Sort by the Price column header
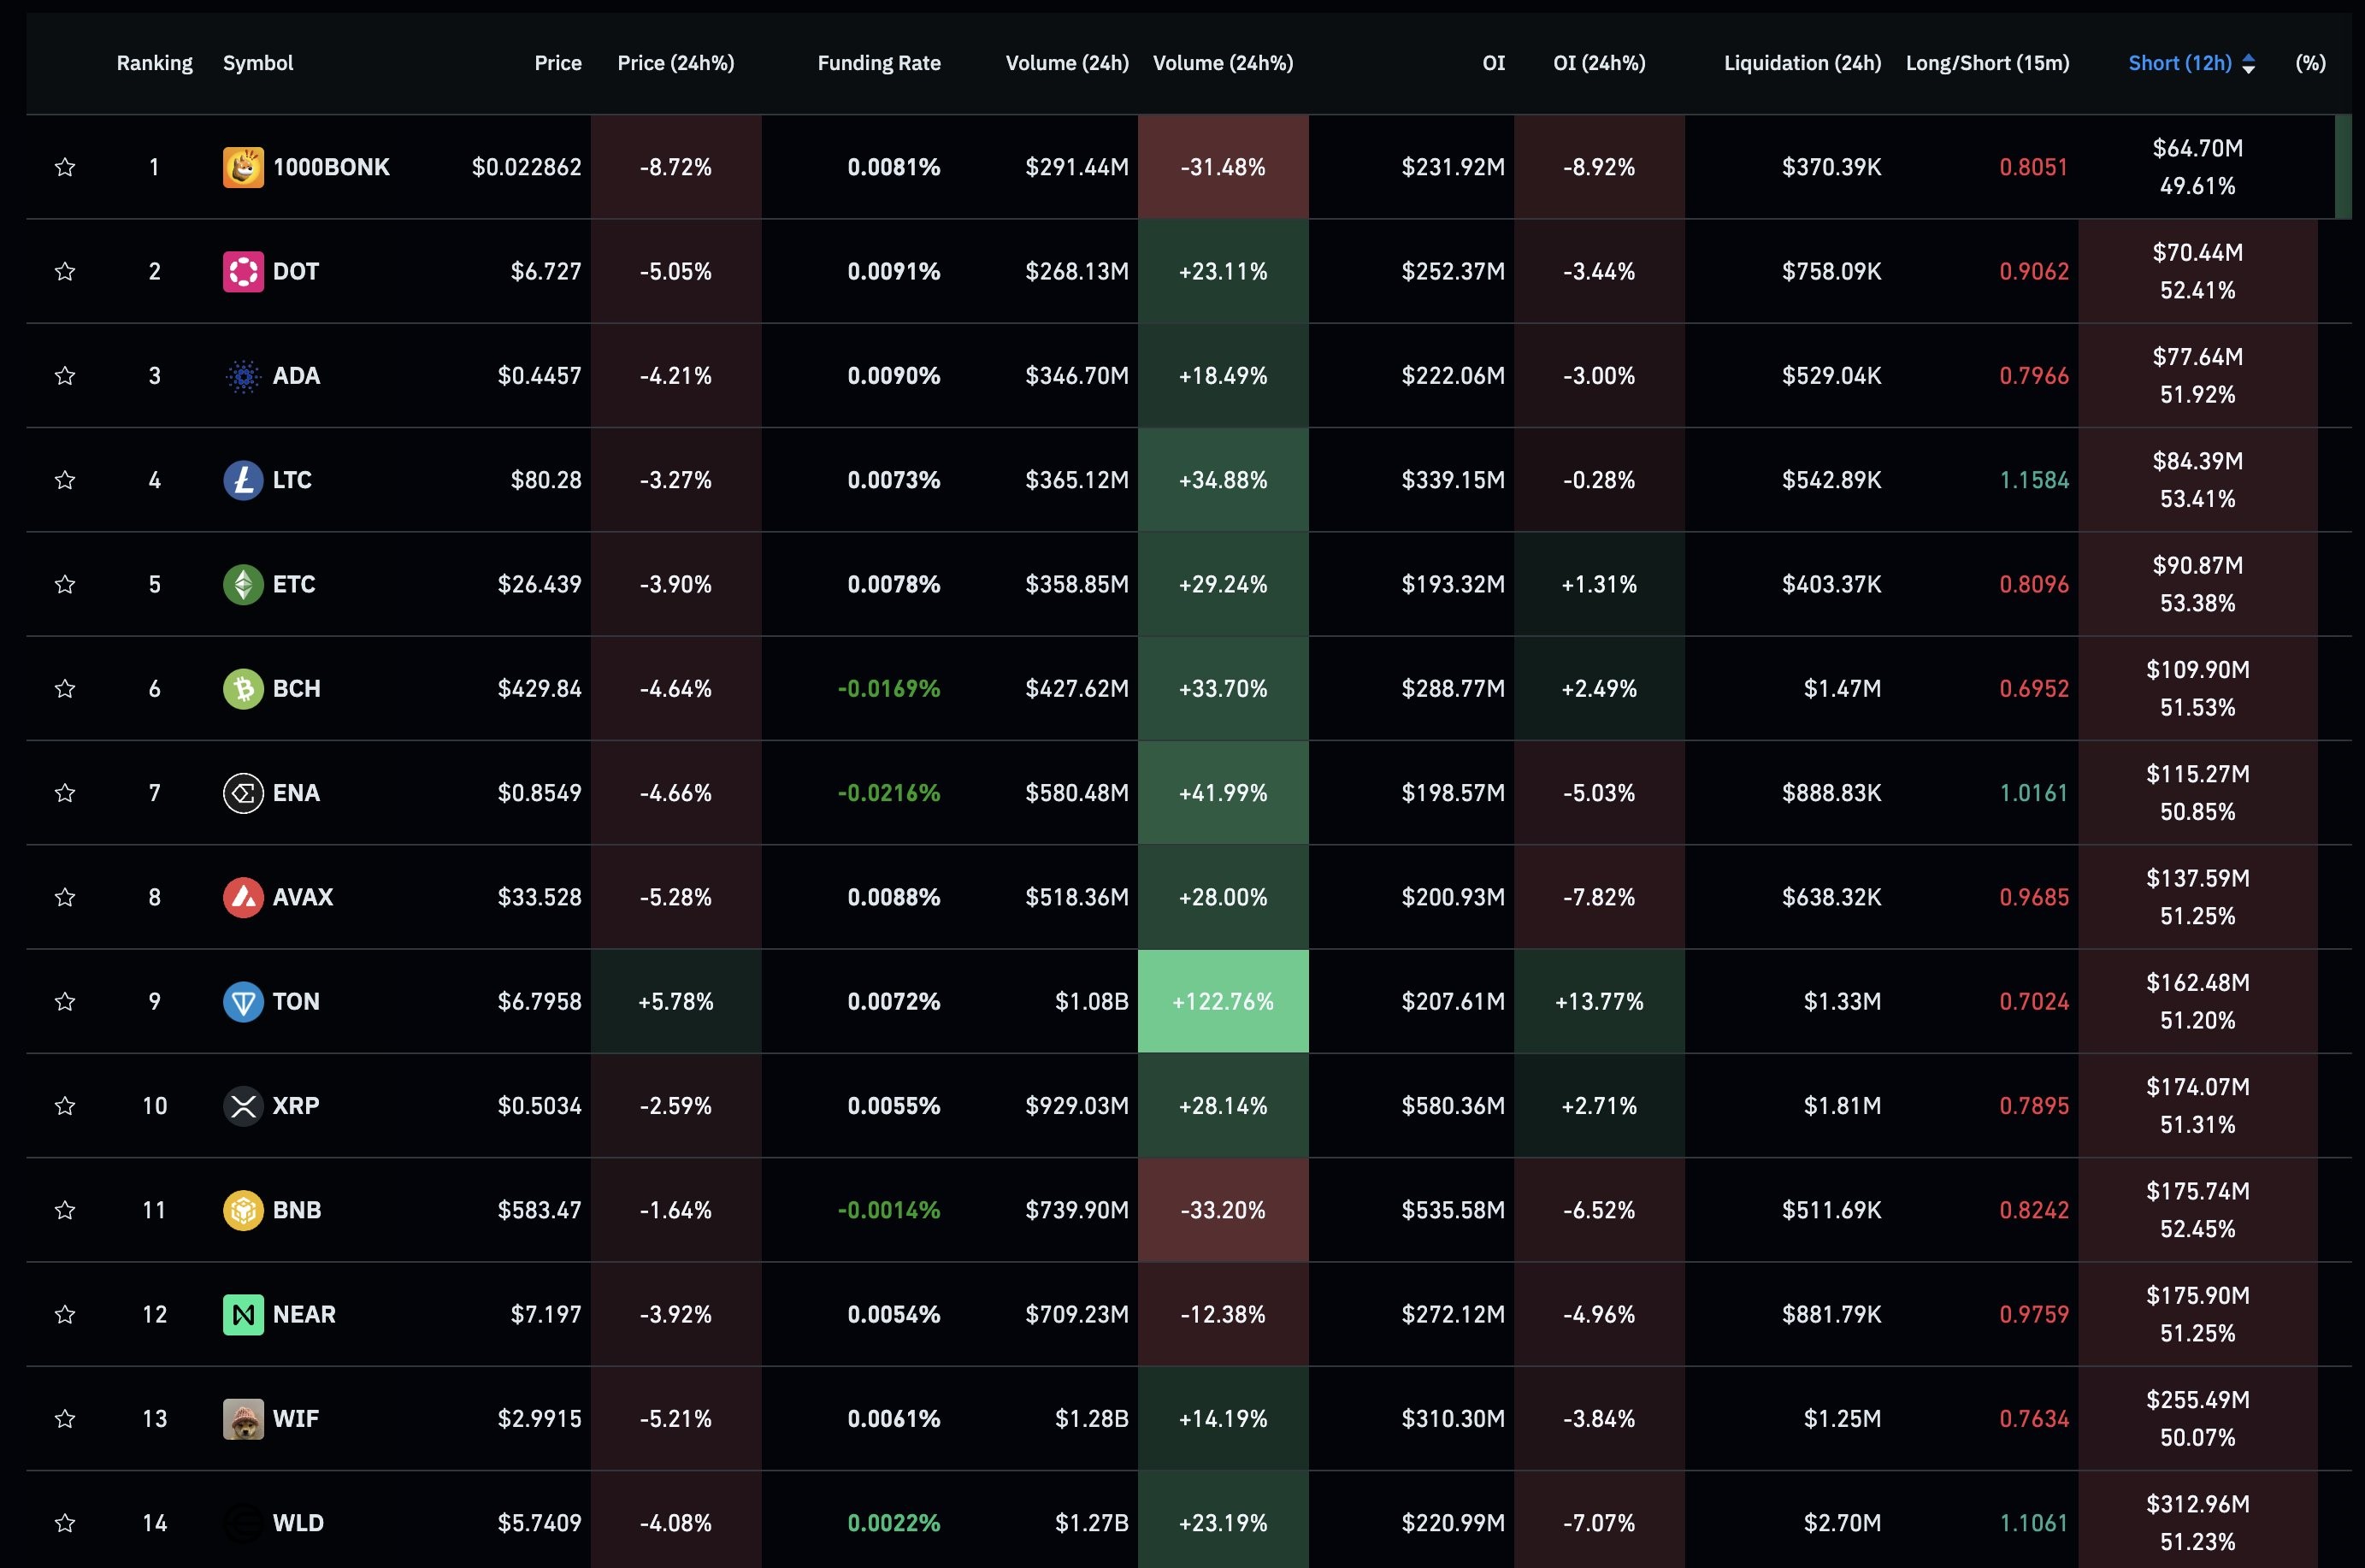 (558, 63)
